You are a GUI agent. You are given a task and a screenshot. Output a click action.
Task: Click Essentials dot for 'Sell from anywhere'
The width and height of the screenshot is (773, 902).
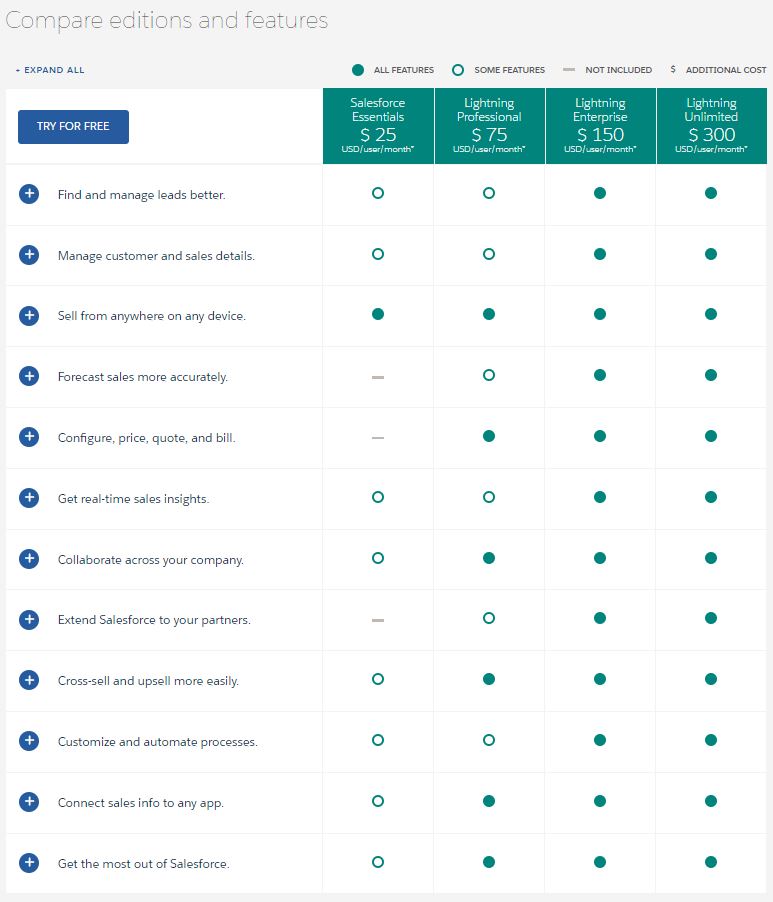click(378, 315)
